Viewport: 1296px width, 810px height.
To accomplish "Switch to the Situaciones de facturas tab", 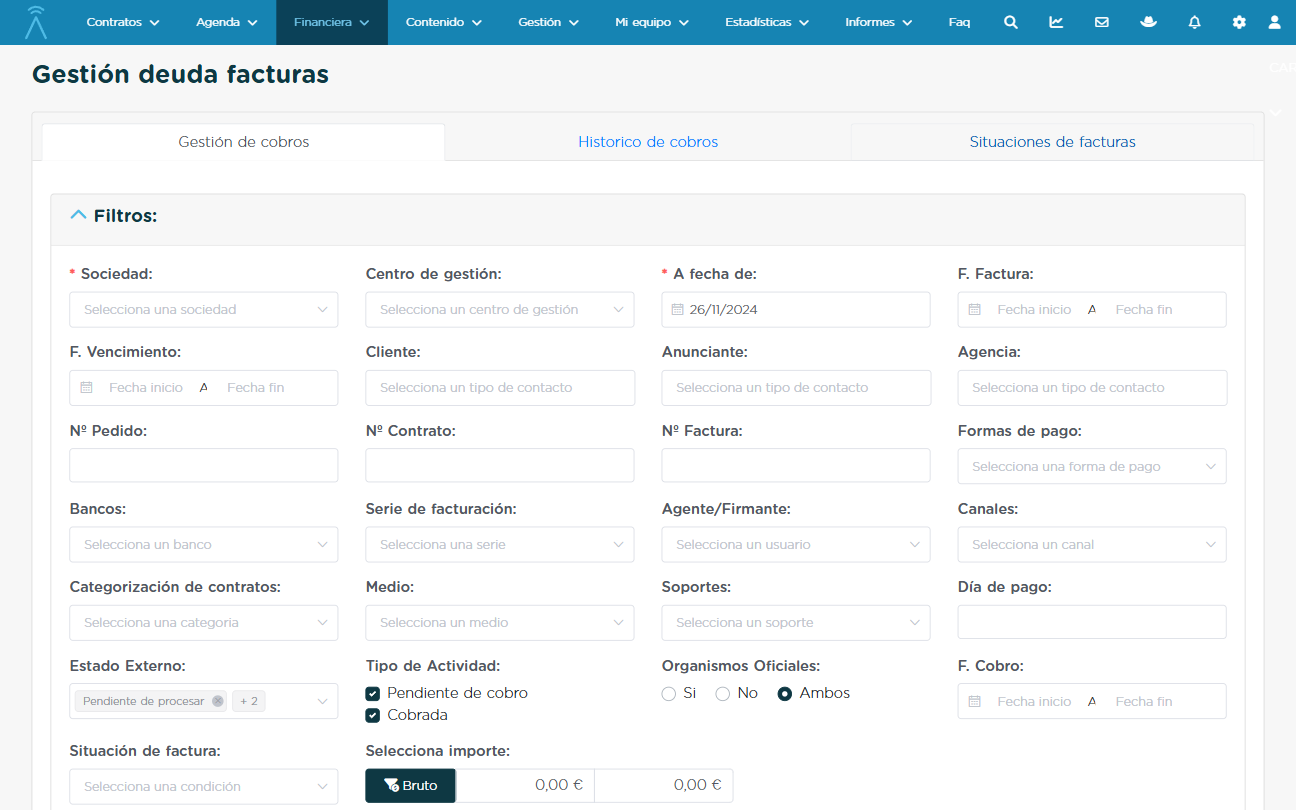I will click(1052, 142).
